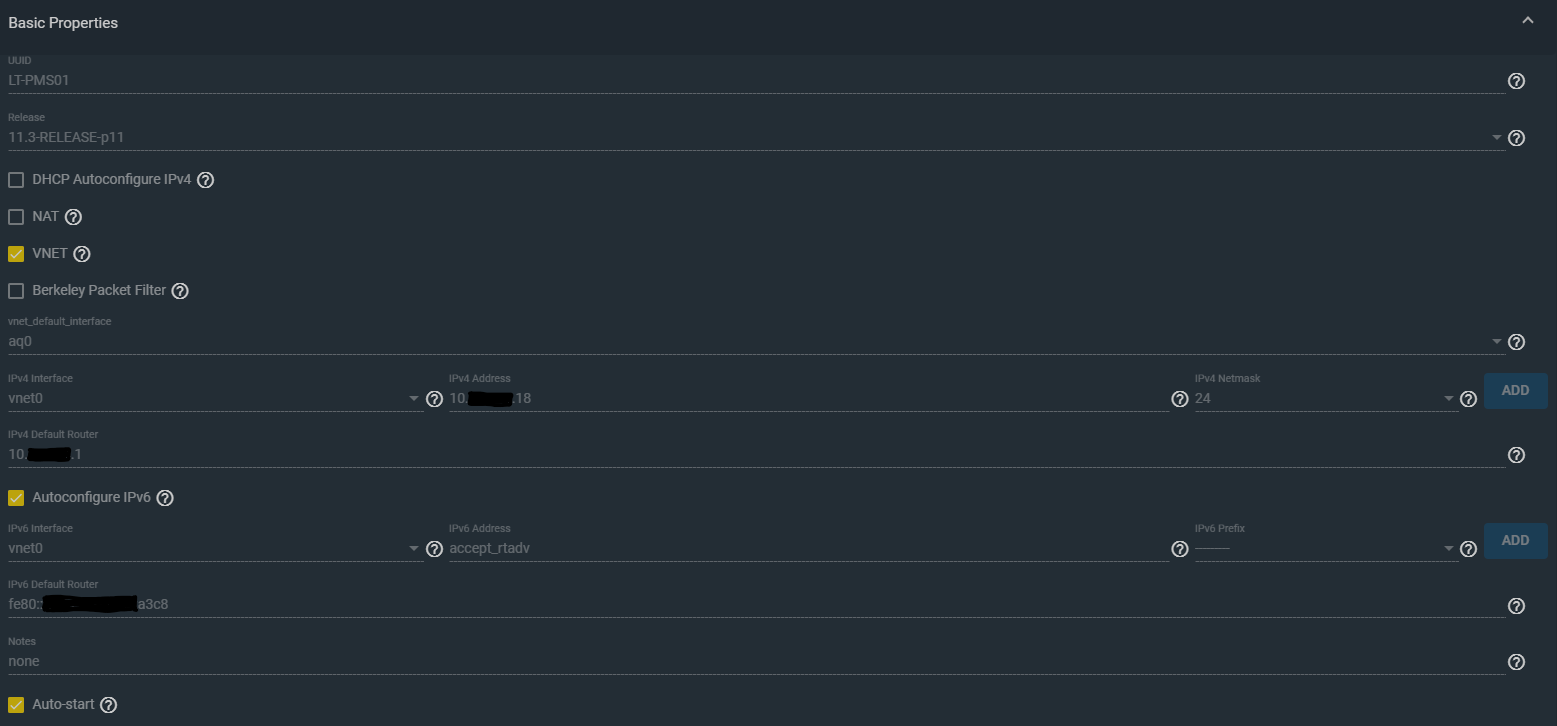View help for Berkeley Packet Filter
The height and width of the screenshot is (726, 1557).
(x=180, y=291)
